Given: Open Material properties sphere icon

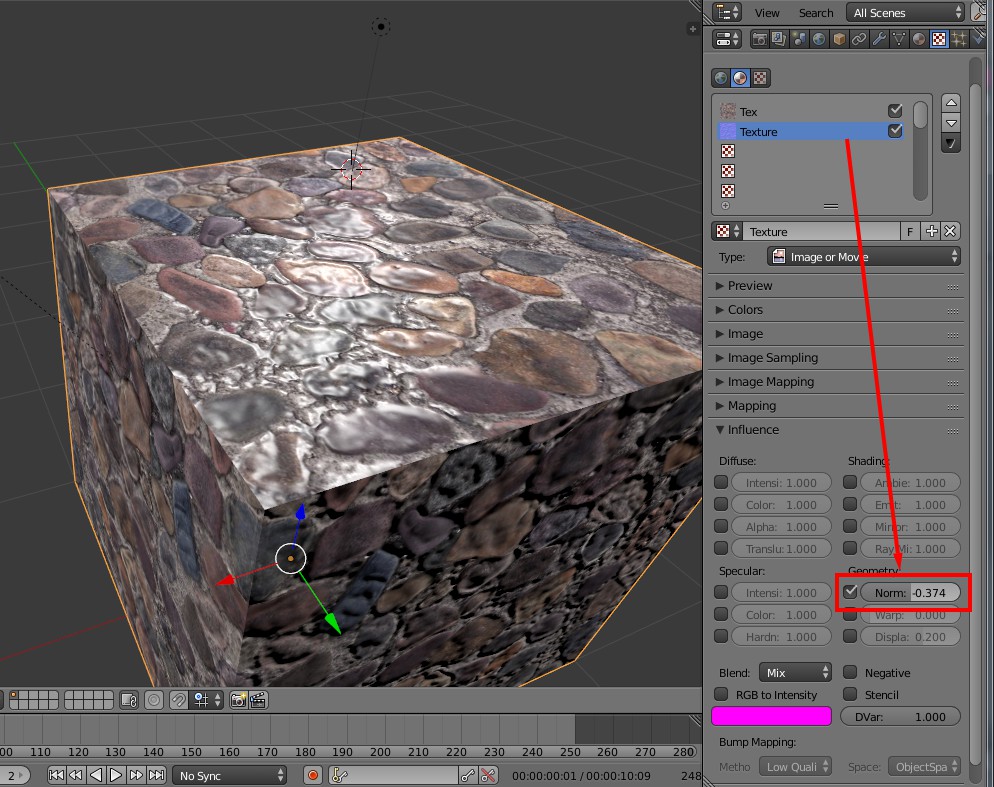Looking at the screenshot, I should click(919, 40).
